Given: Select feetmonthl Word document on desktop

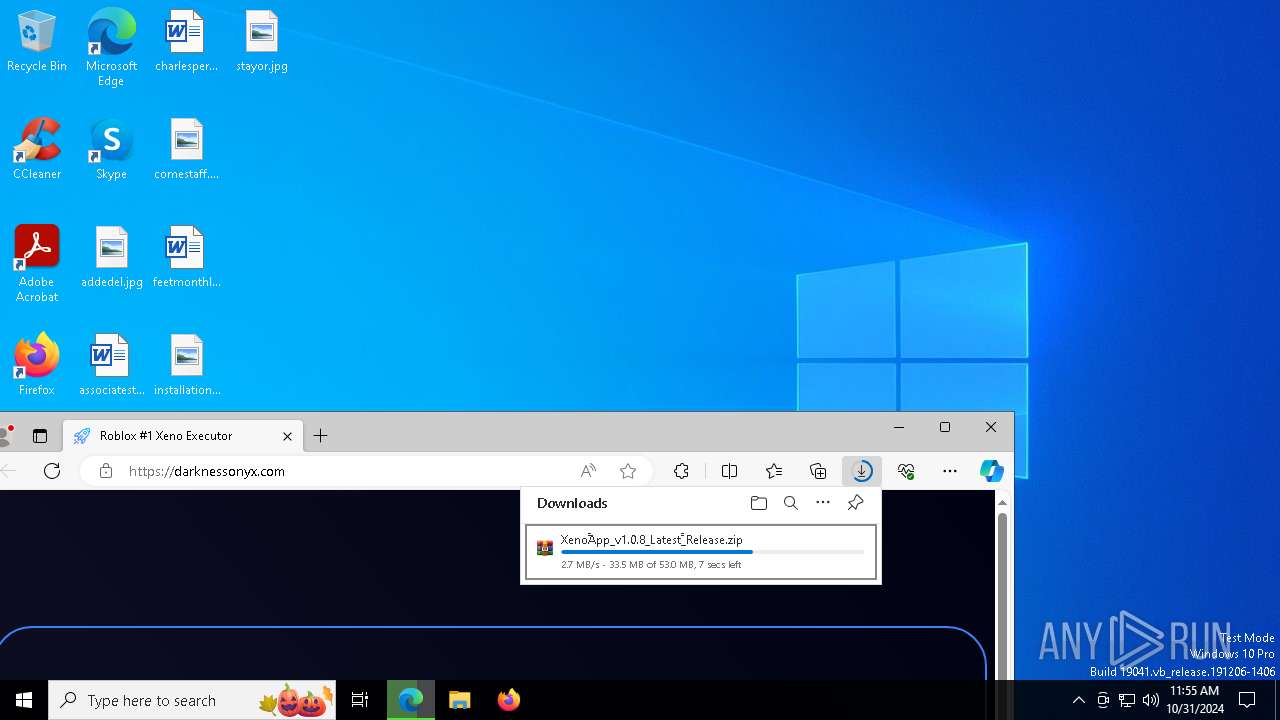Looking at the screenshot, I should click(x=186, y=257).
